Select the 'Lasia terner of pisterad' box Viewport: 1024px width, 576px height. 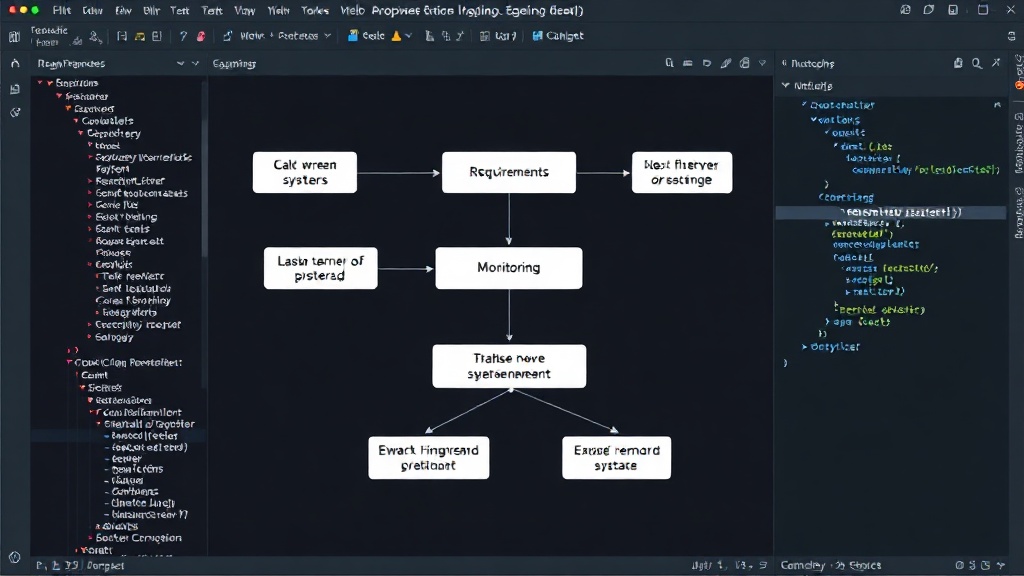click(320, 268)
